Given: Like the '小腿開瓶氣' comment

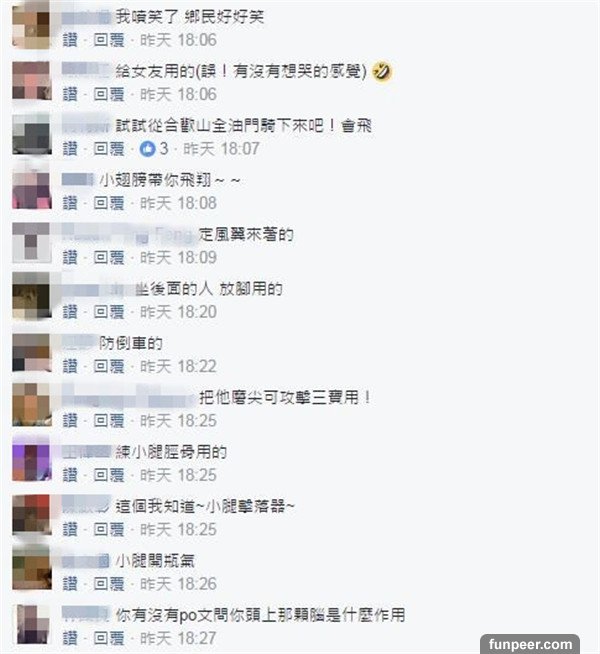Looking at the screenshot, I should click(70, 584).
